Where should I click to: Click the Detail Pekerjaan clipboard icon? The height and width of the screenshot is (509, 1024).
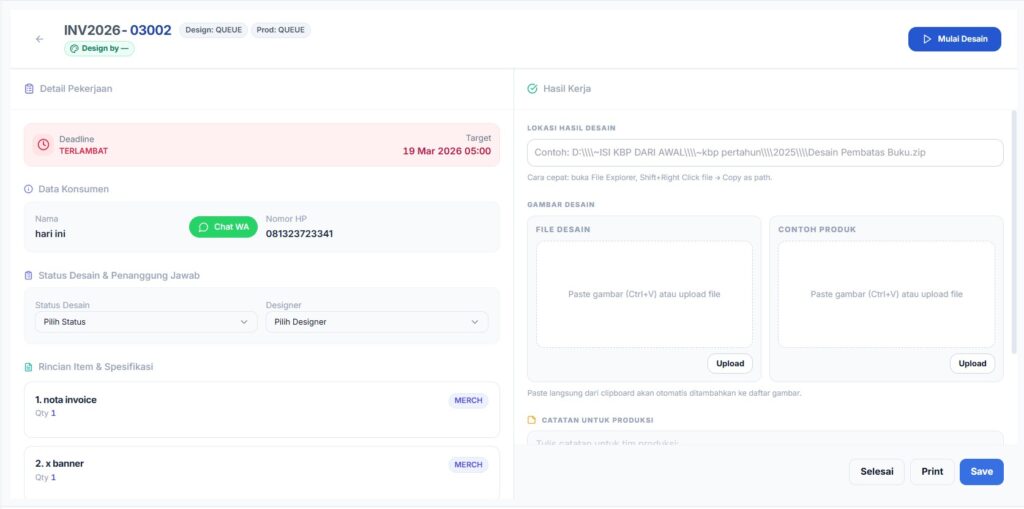29,89
